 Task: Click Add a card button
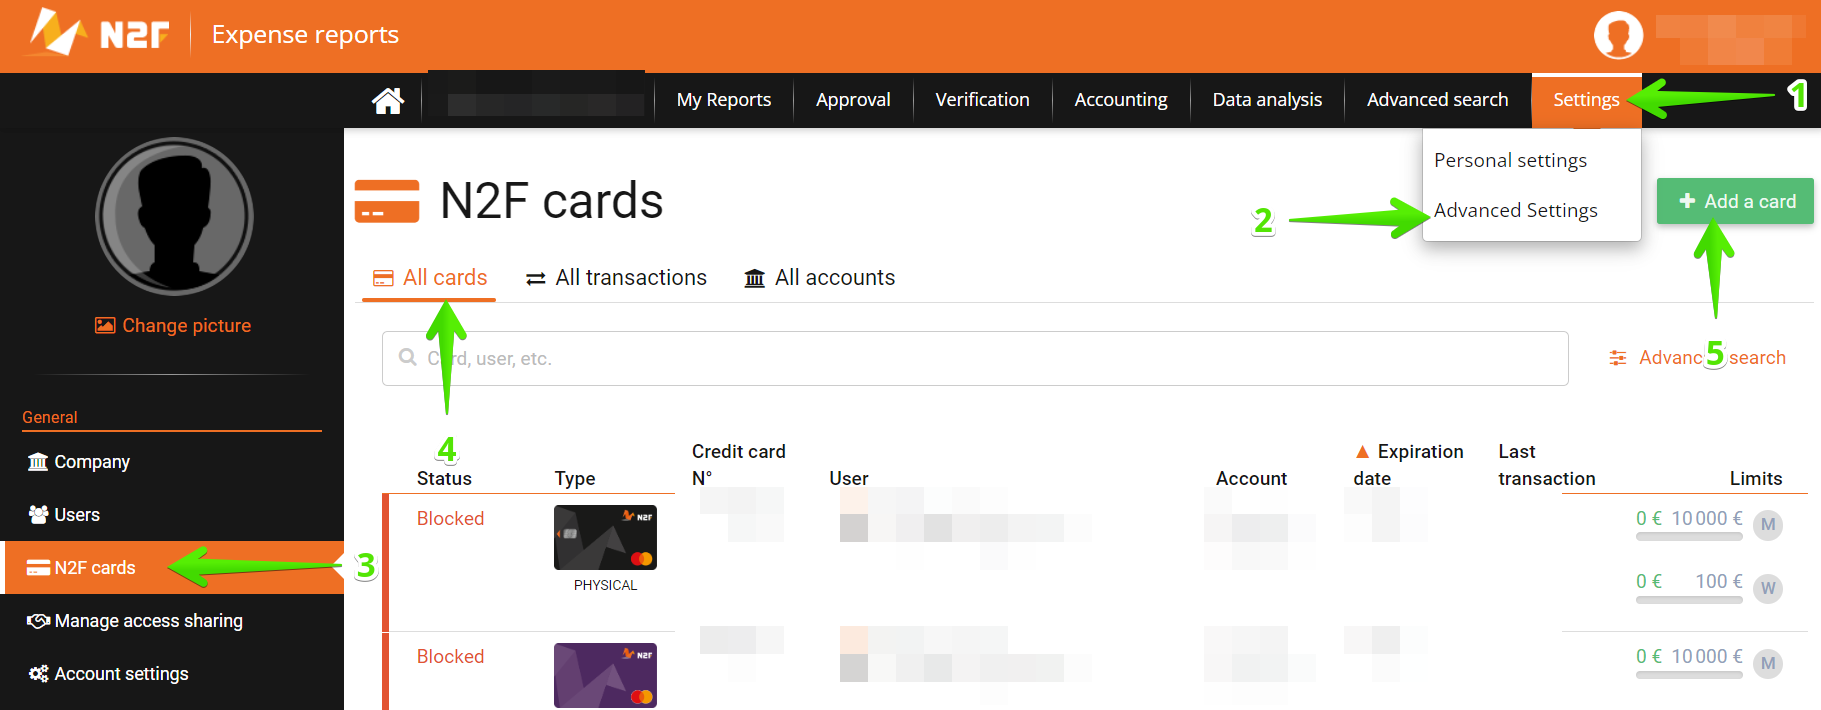[x=1735, y=201]
